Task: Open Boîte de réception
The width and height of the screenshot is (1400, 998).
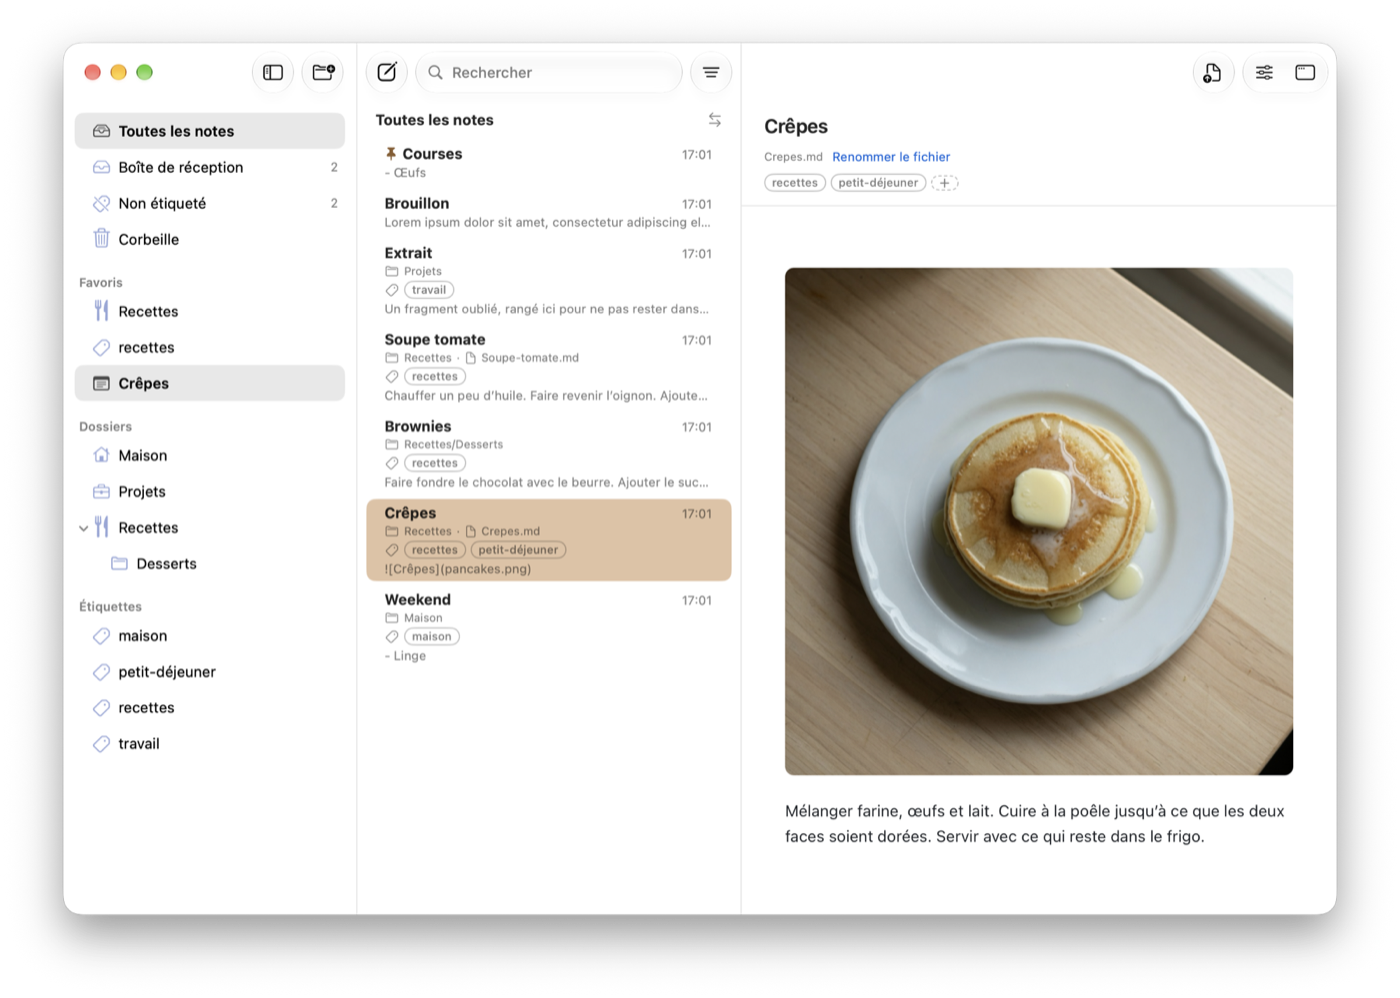Action: coord(210,167)
